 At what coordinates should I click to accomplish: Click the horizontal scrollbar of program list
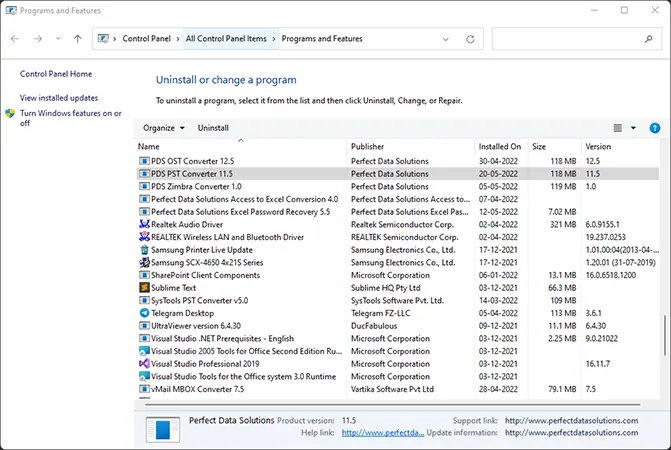click(x=392, y=404)
